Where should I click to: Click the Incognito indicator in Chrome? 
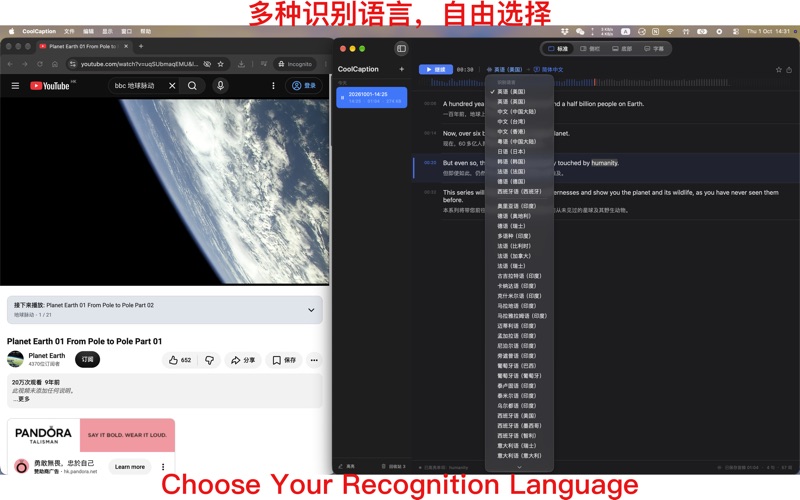(295, 64)
